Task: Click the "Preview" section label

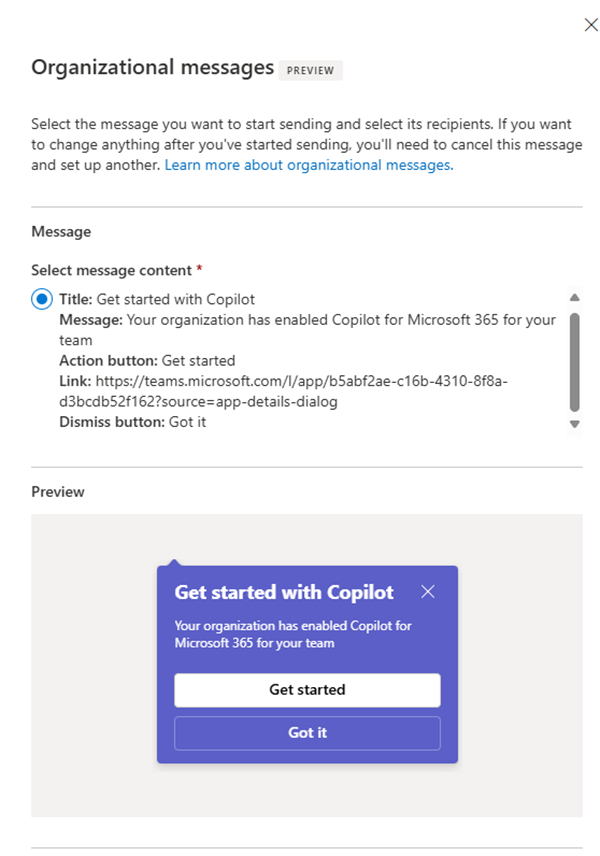Action: (57, 491)
